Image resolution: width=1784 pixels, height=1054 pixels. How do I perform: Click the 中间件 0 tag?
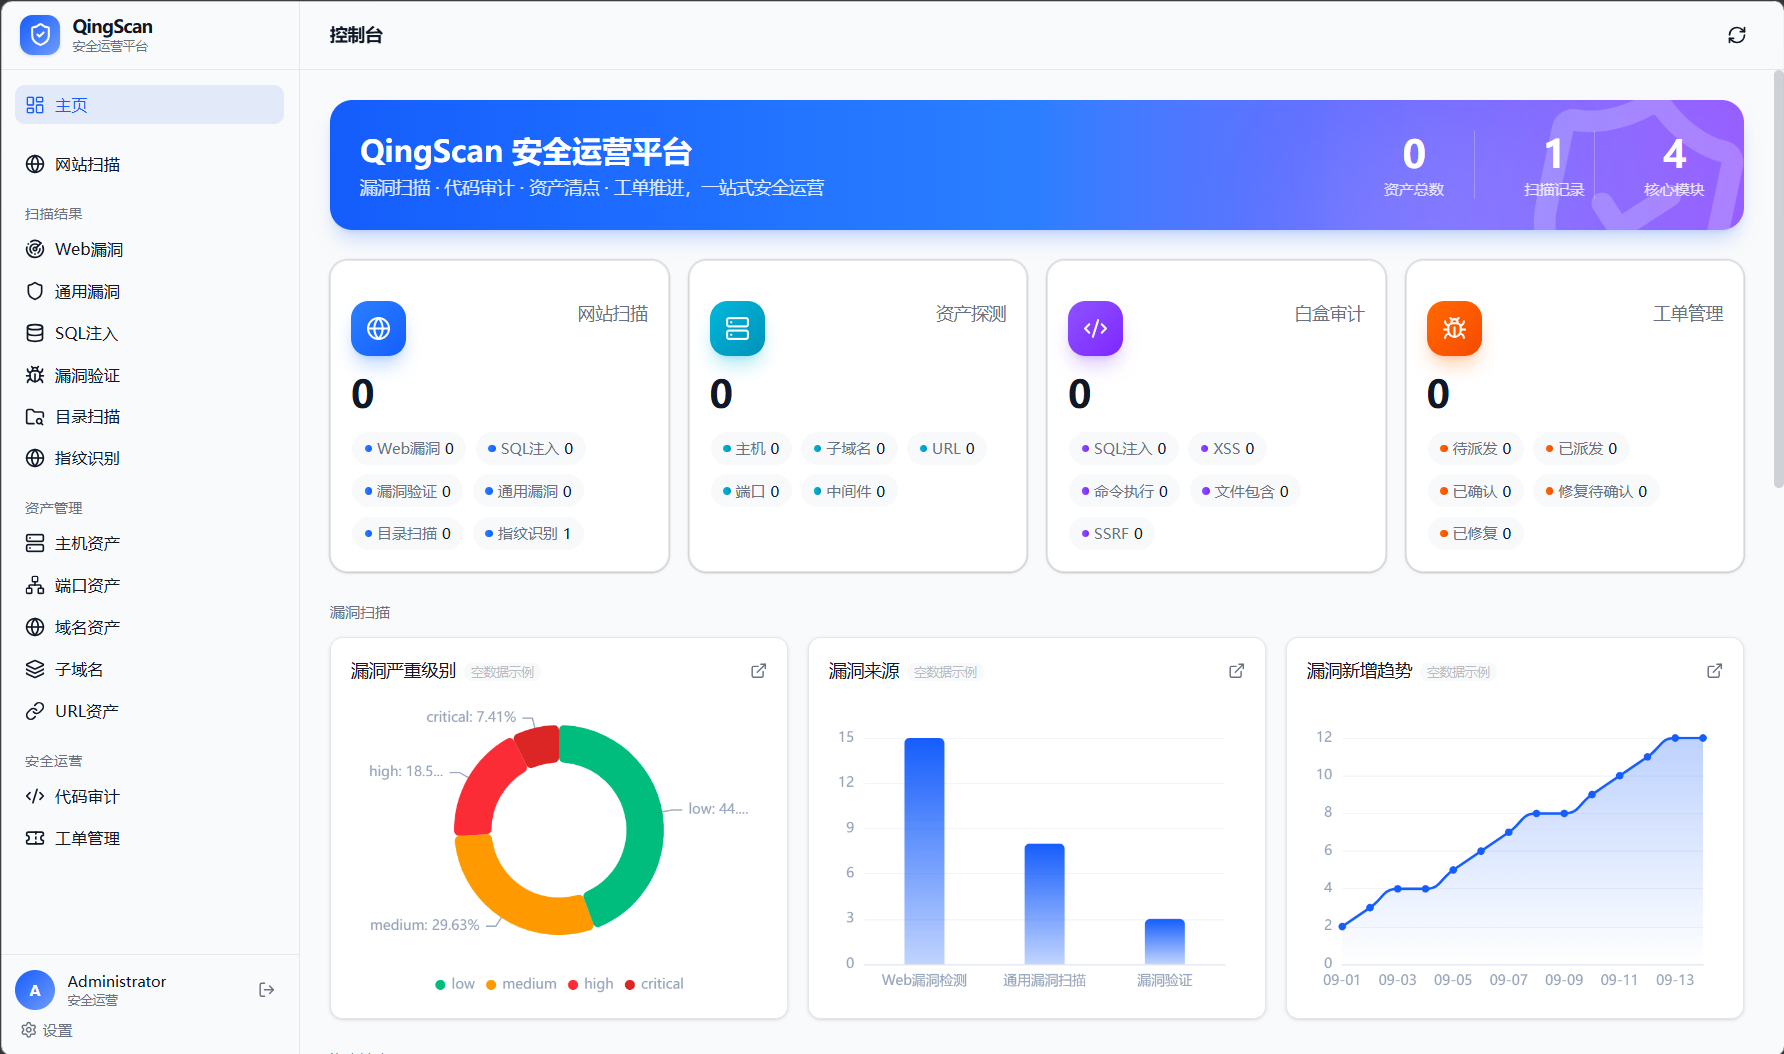[x=849, y=492]
